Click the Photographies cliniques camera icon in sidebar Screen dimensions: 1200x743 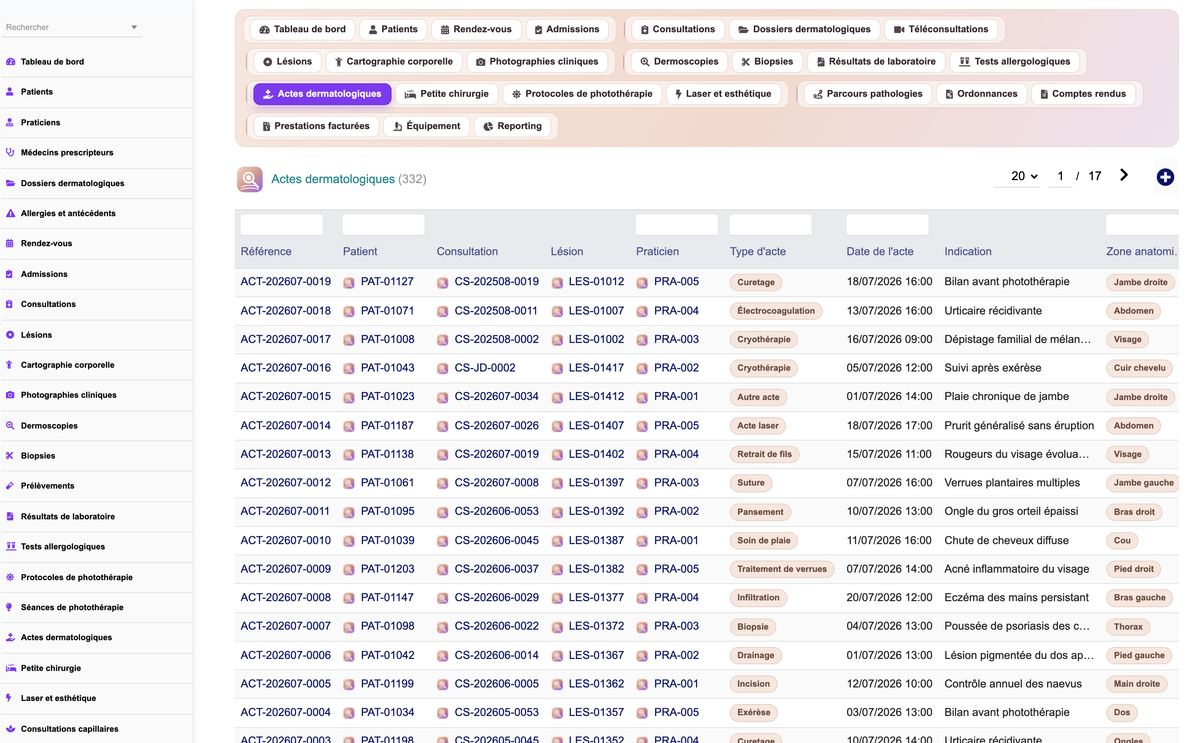pos(10,395)
